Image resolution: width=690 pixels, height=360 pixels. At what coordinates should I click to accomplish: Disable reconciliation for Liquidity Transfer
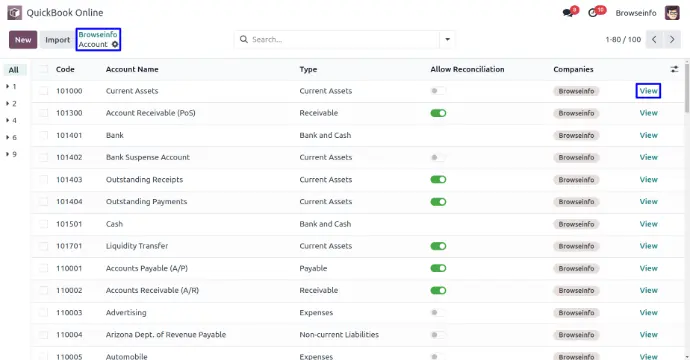[x=438, y=246]
